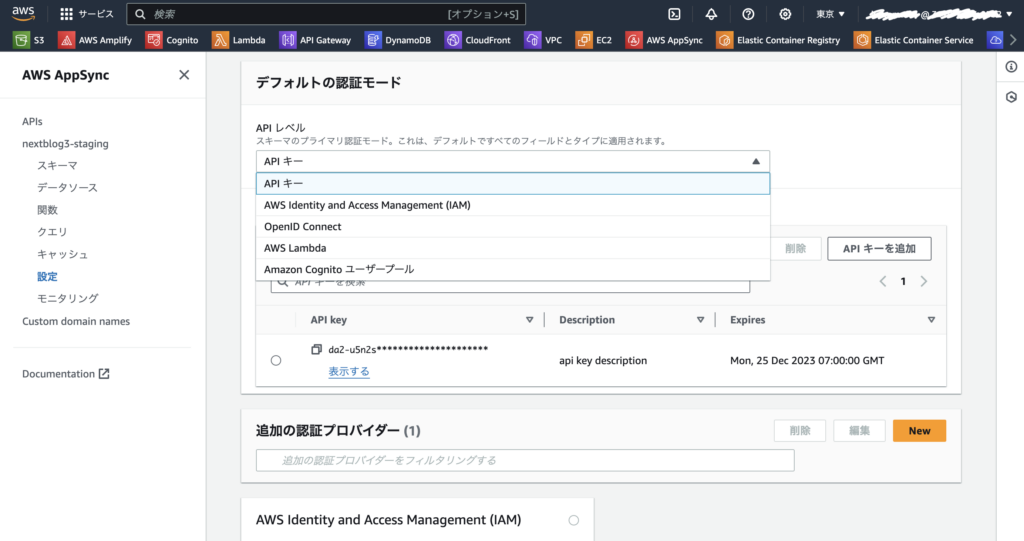Show more favorites with the right chevron

tap(1013, 40)
